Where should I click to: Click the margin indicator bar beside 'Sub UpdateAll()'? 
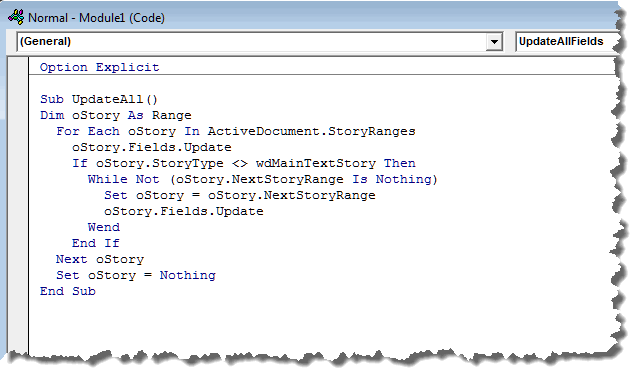(18, 99)
